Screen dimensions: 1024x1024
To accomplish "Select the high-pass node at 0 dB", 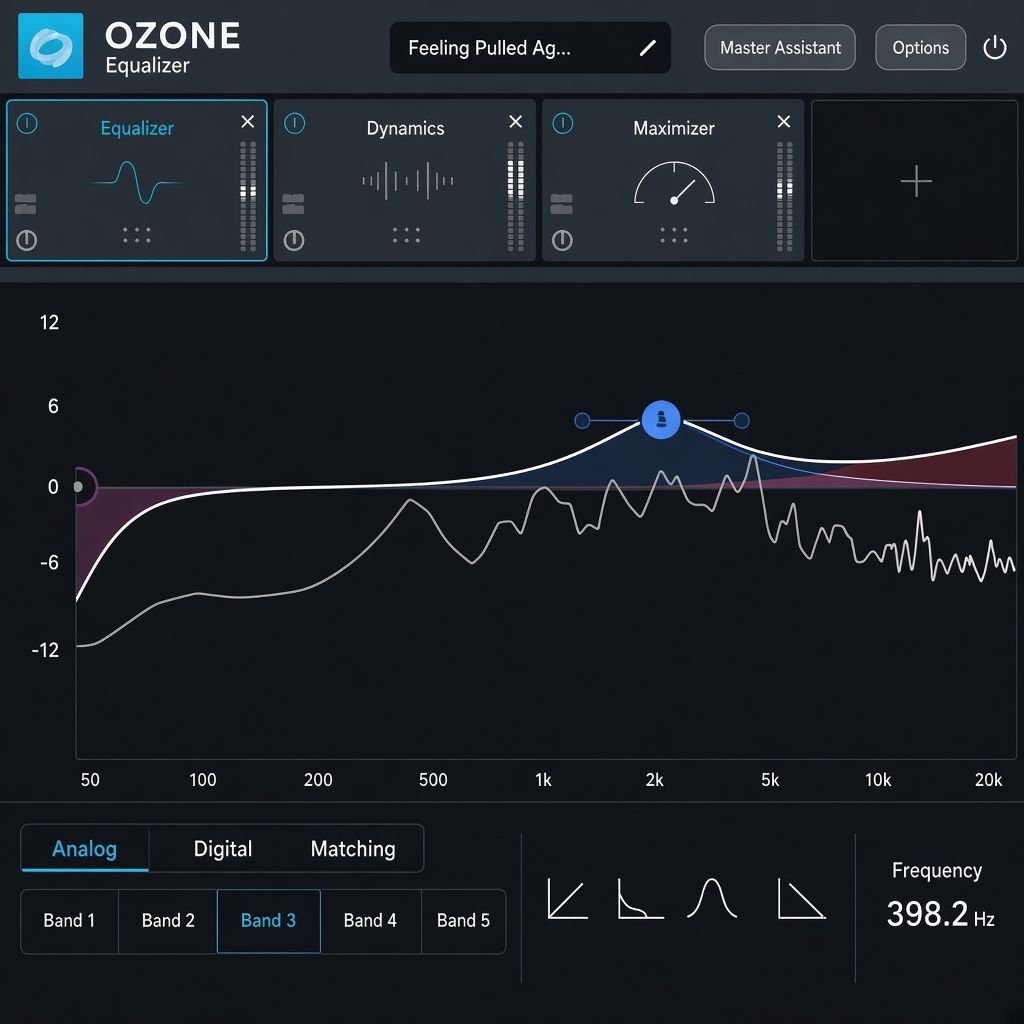I will point(79,487).
